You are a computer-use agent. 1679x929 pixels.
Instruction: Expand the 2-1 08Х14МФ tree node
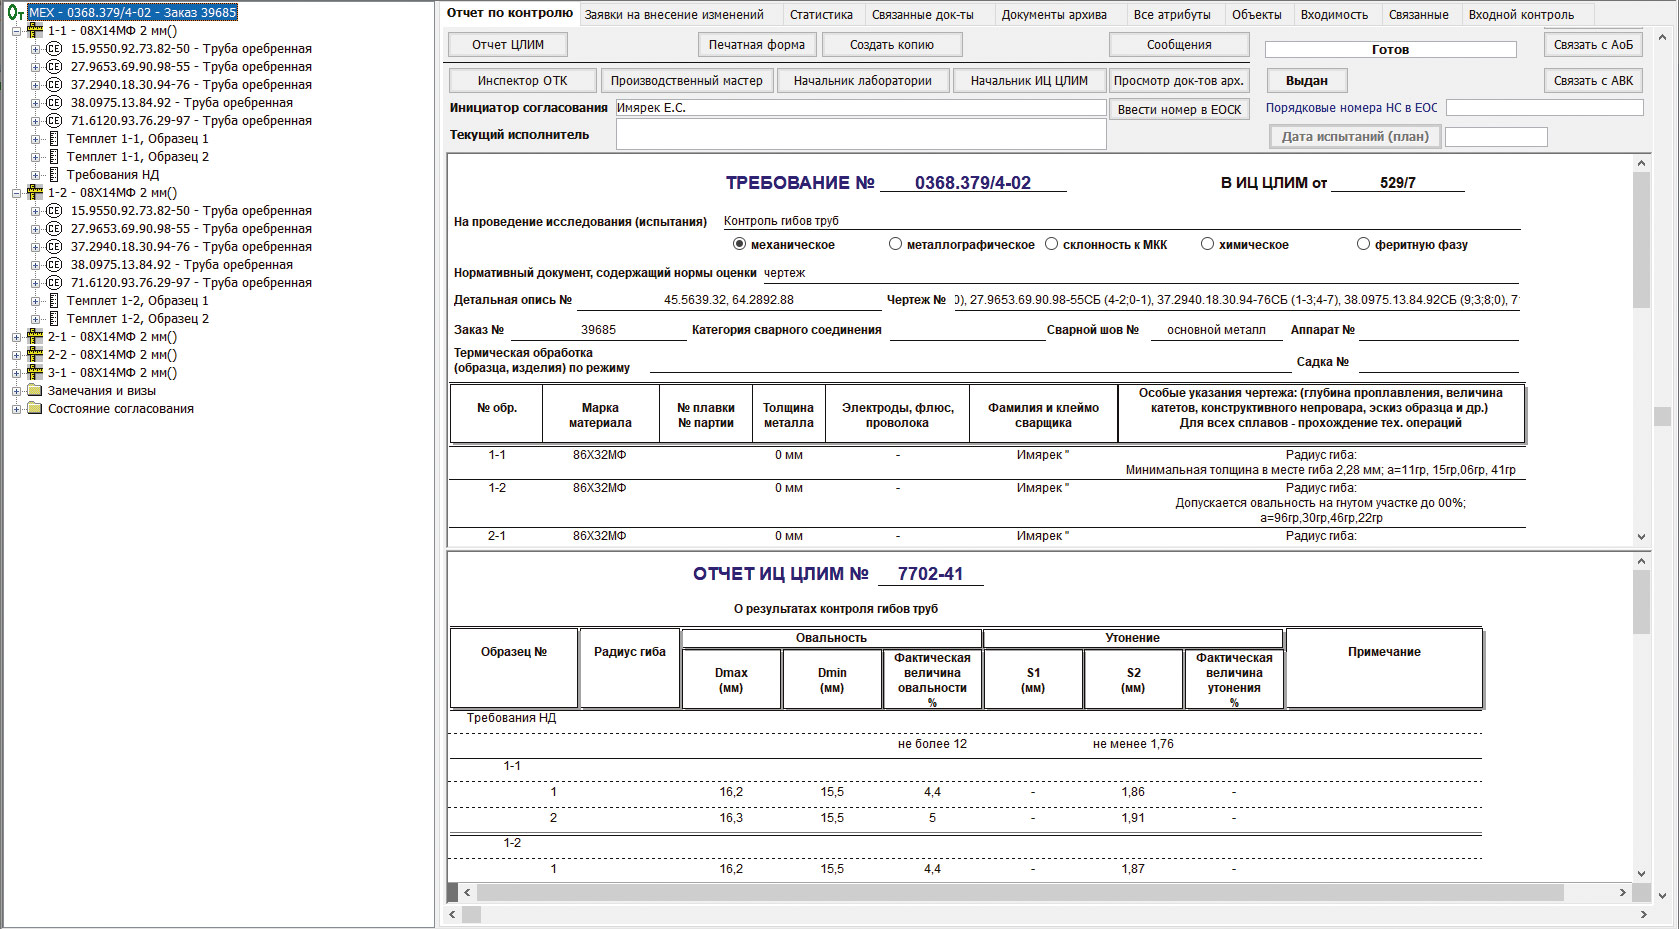(x=16, y=337)
